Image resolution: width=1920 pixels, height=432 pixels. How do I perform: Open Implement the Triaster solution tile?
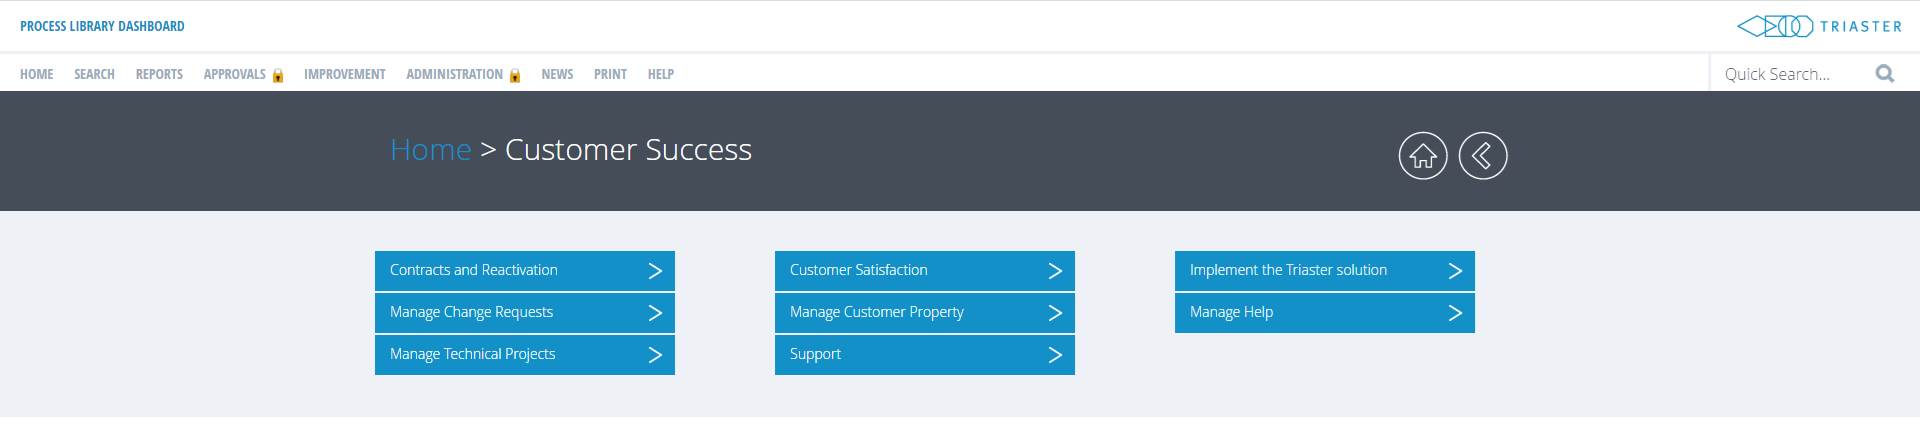[x=1325, y=271]
